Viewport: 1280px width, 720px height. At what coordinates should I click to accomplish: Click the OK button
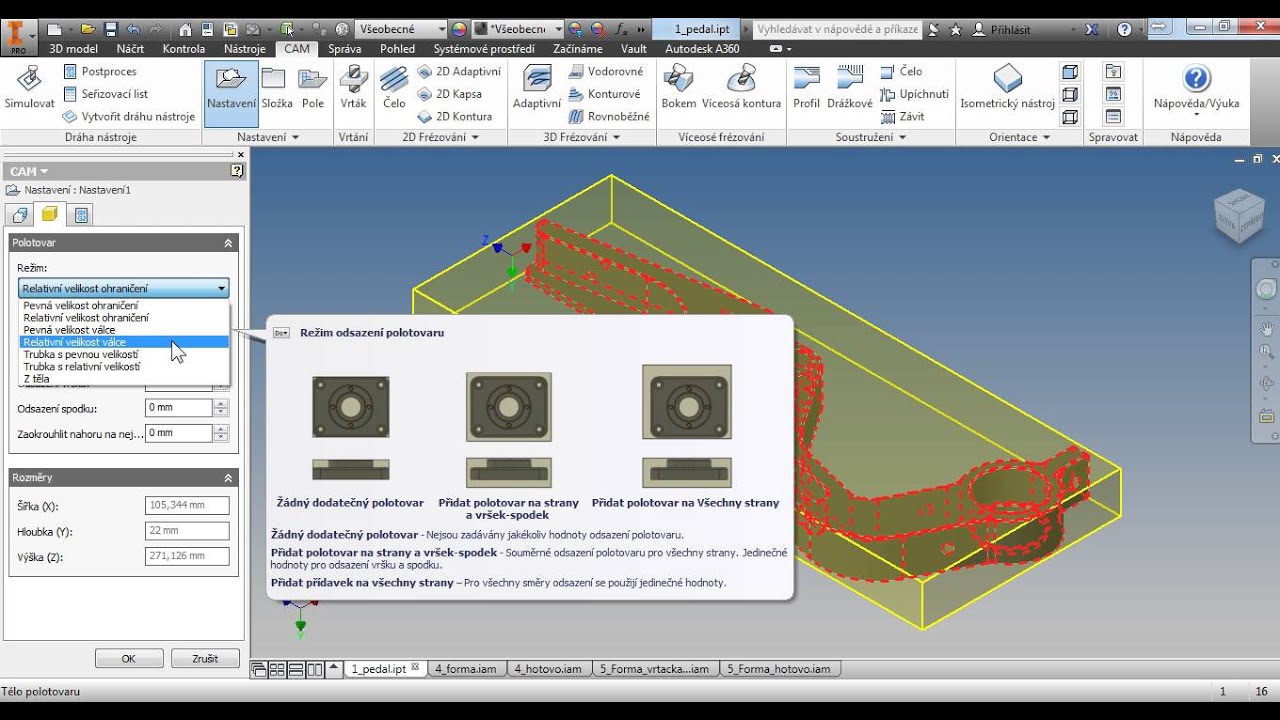pyautogui.click(x=129, y=659)
